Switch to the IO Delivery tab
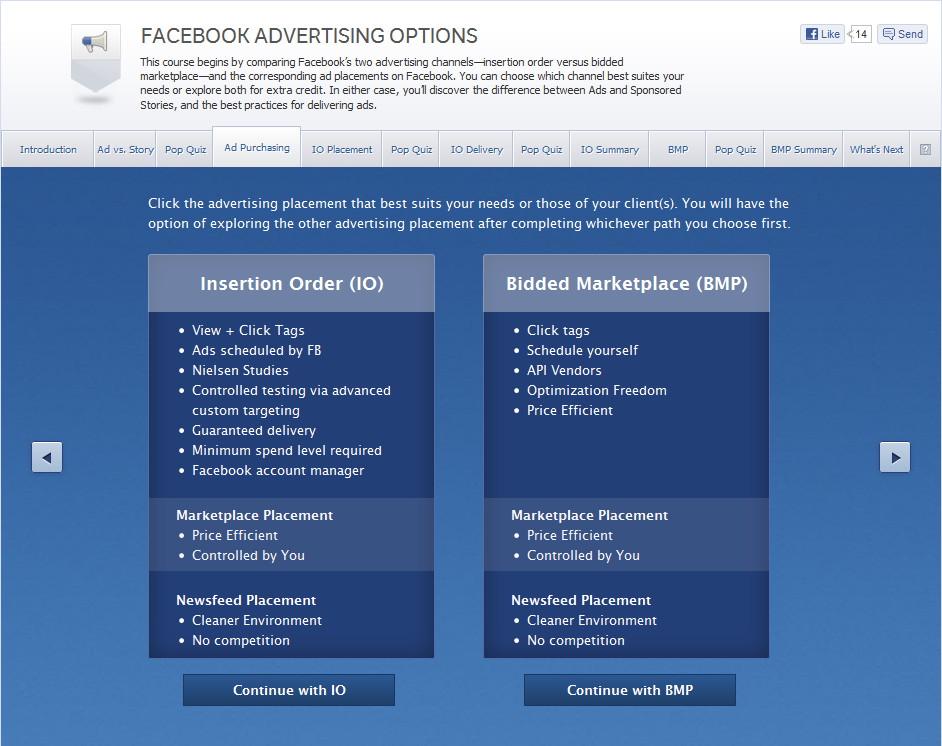Viewport: 942px width, 746px height. pos(476,150)
